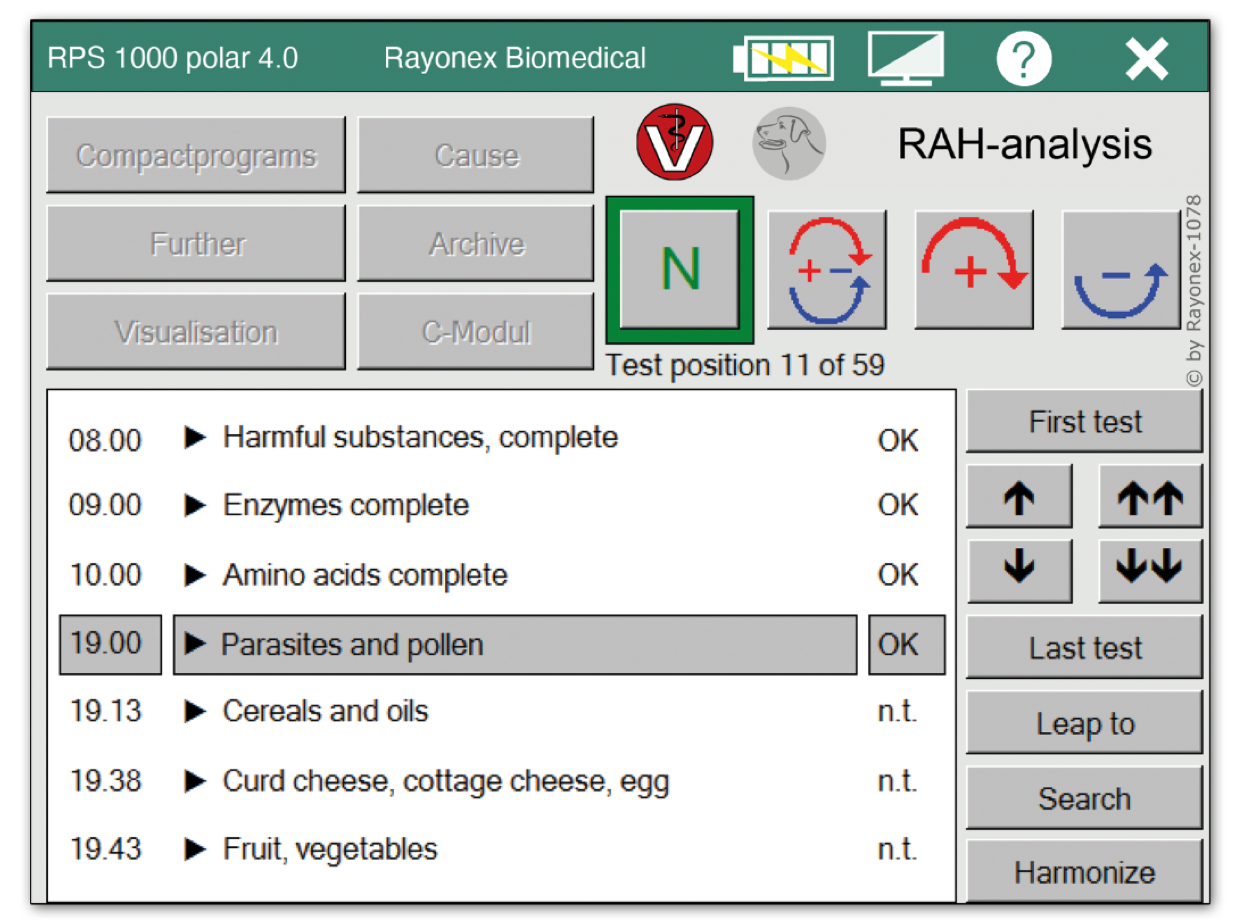
Task: Move up one test with single up arrow
Action: pyautogui.click(x=1019, y=497)
